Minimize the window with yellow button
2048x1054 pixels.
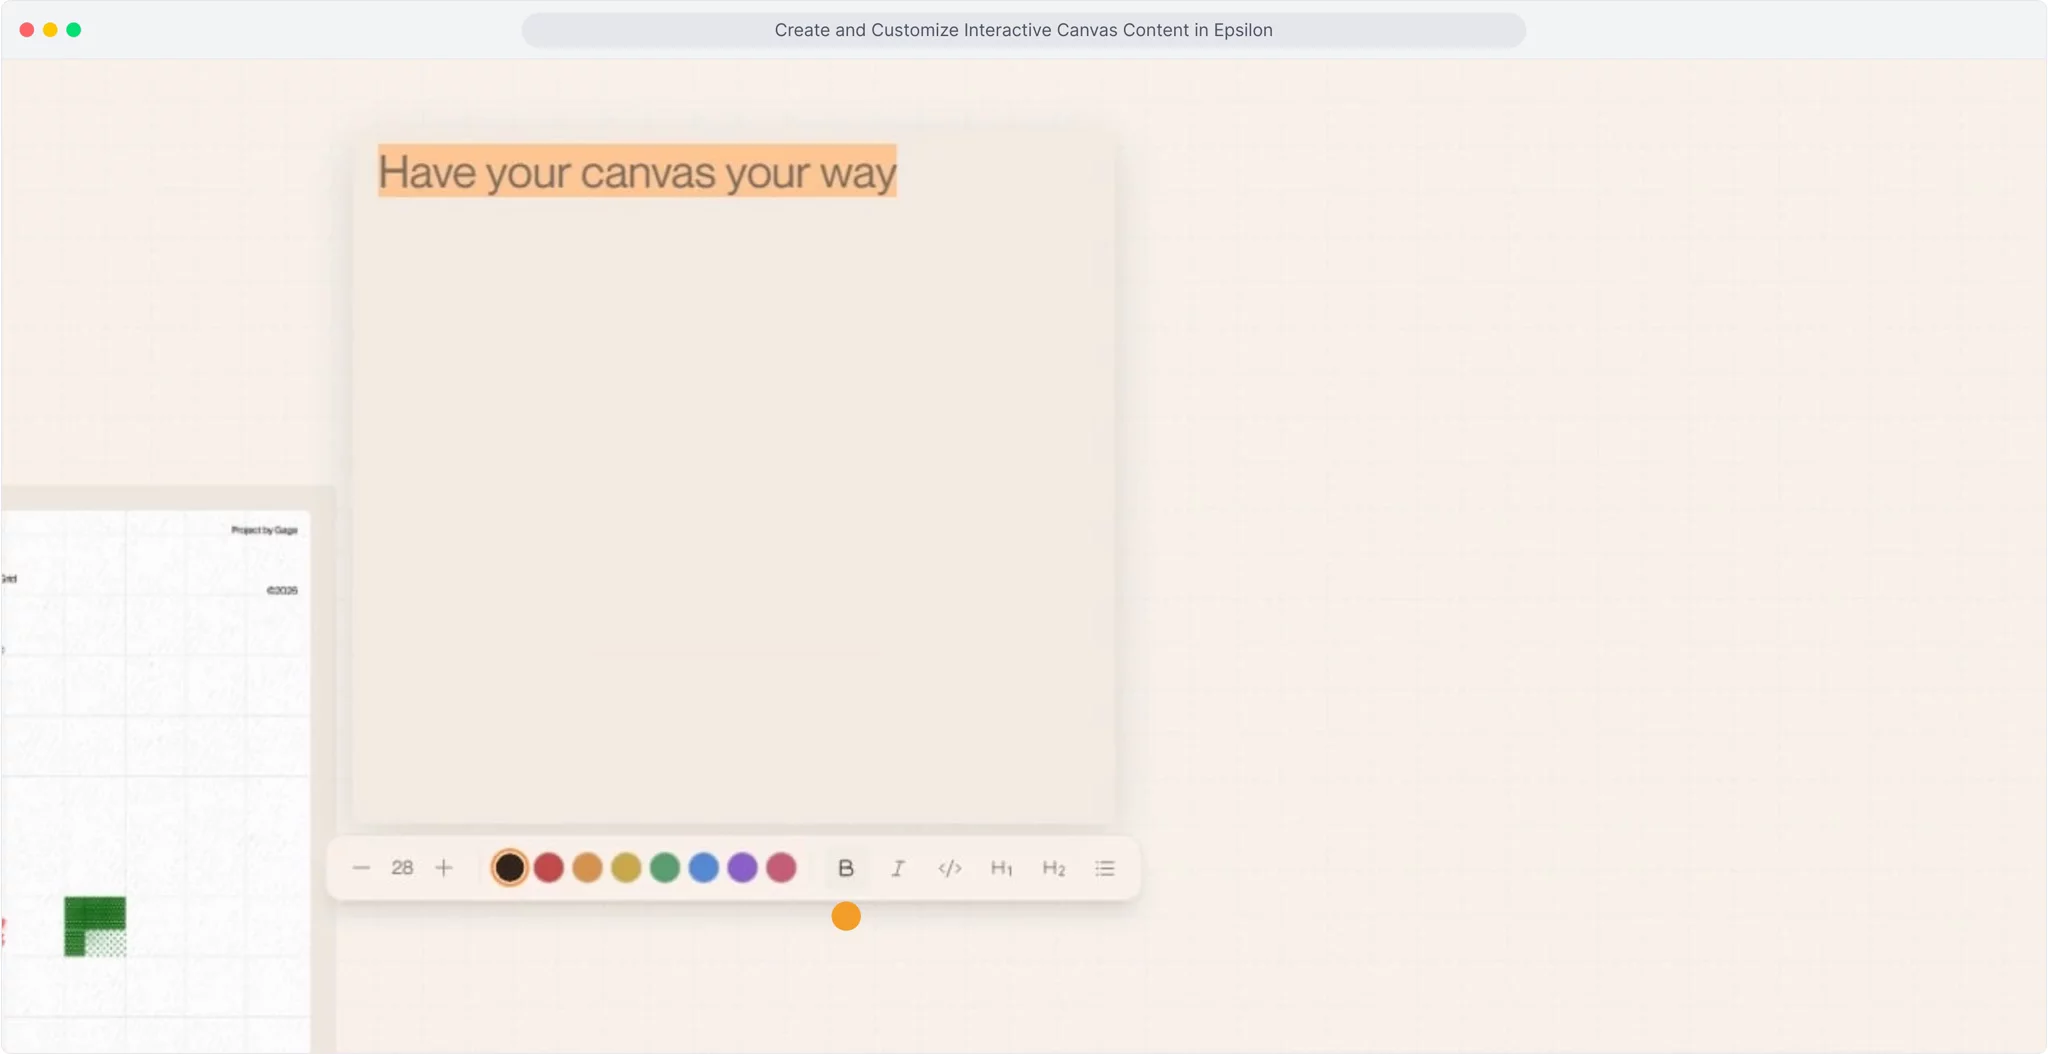click(50, 30)
